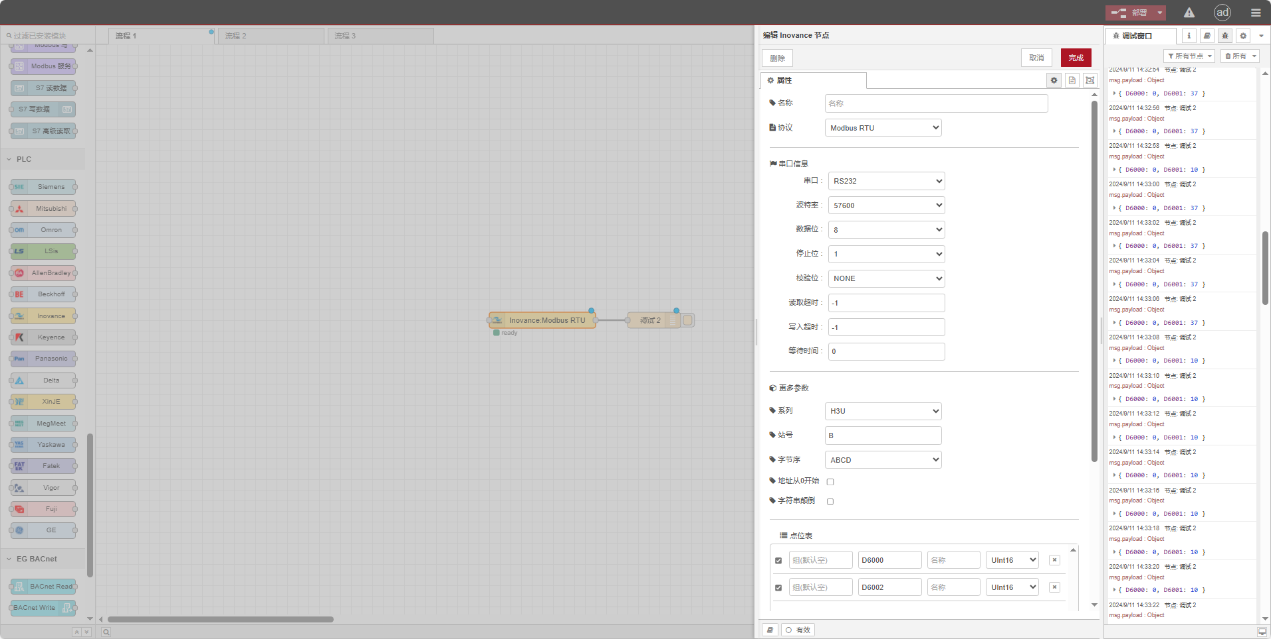This screenshot has height=639, width=1271.
Task: Click the warning triangle icon in header
Action: [x=1189, y=13]
